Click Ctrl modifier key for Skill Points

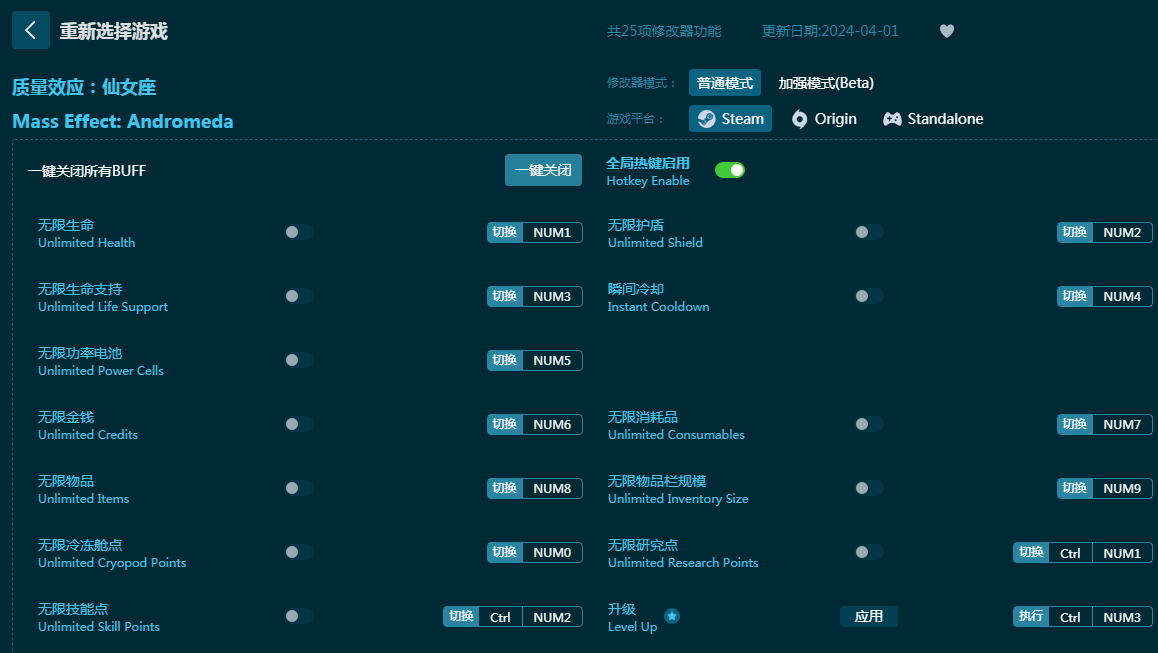[500, 617]
